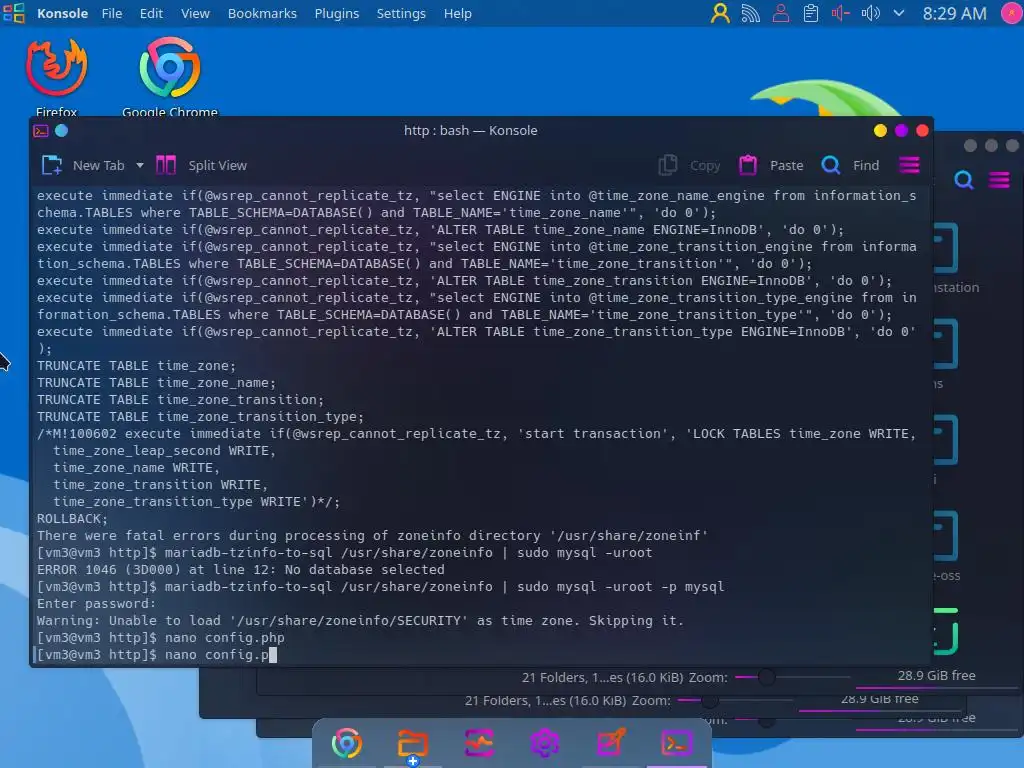This screenshot has width=1024, height=768.
Task: Click the Split View button
Action: (x=201, y=165)
